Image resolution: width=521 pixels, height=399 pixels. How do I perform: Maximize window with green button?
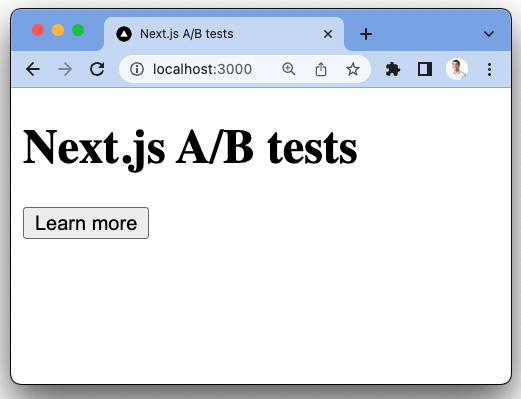(x=78, y=30)
